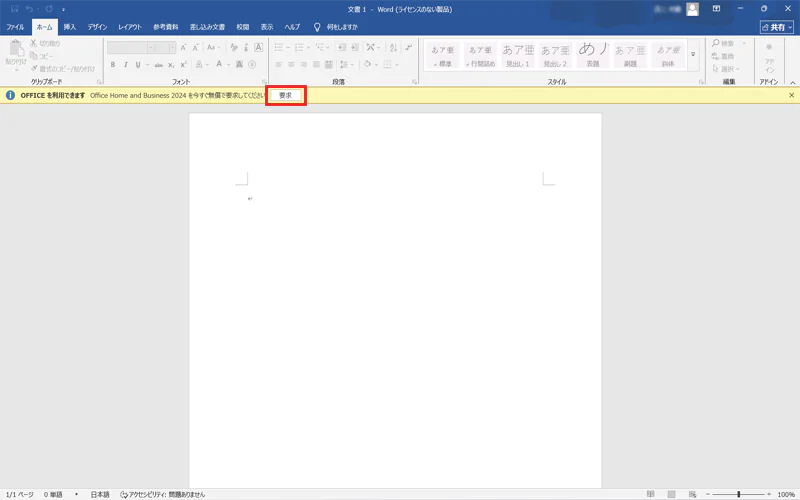Open the フォント dialog launcher
This screenshot has width=800, height=500.
(264, 82)
